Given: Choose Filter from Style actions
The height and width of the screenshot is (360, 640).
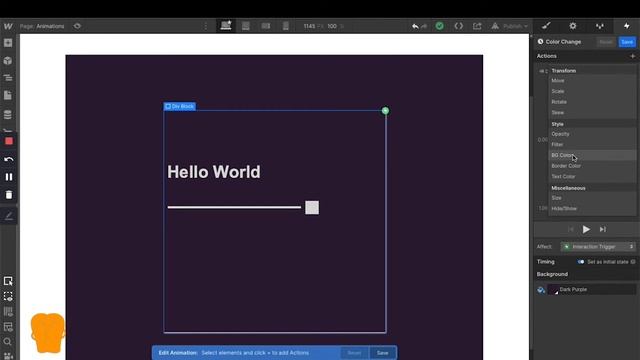Looking at the screenshot, I should click(592, 144).
